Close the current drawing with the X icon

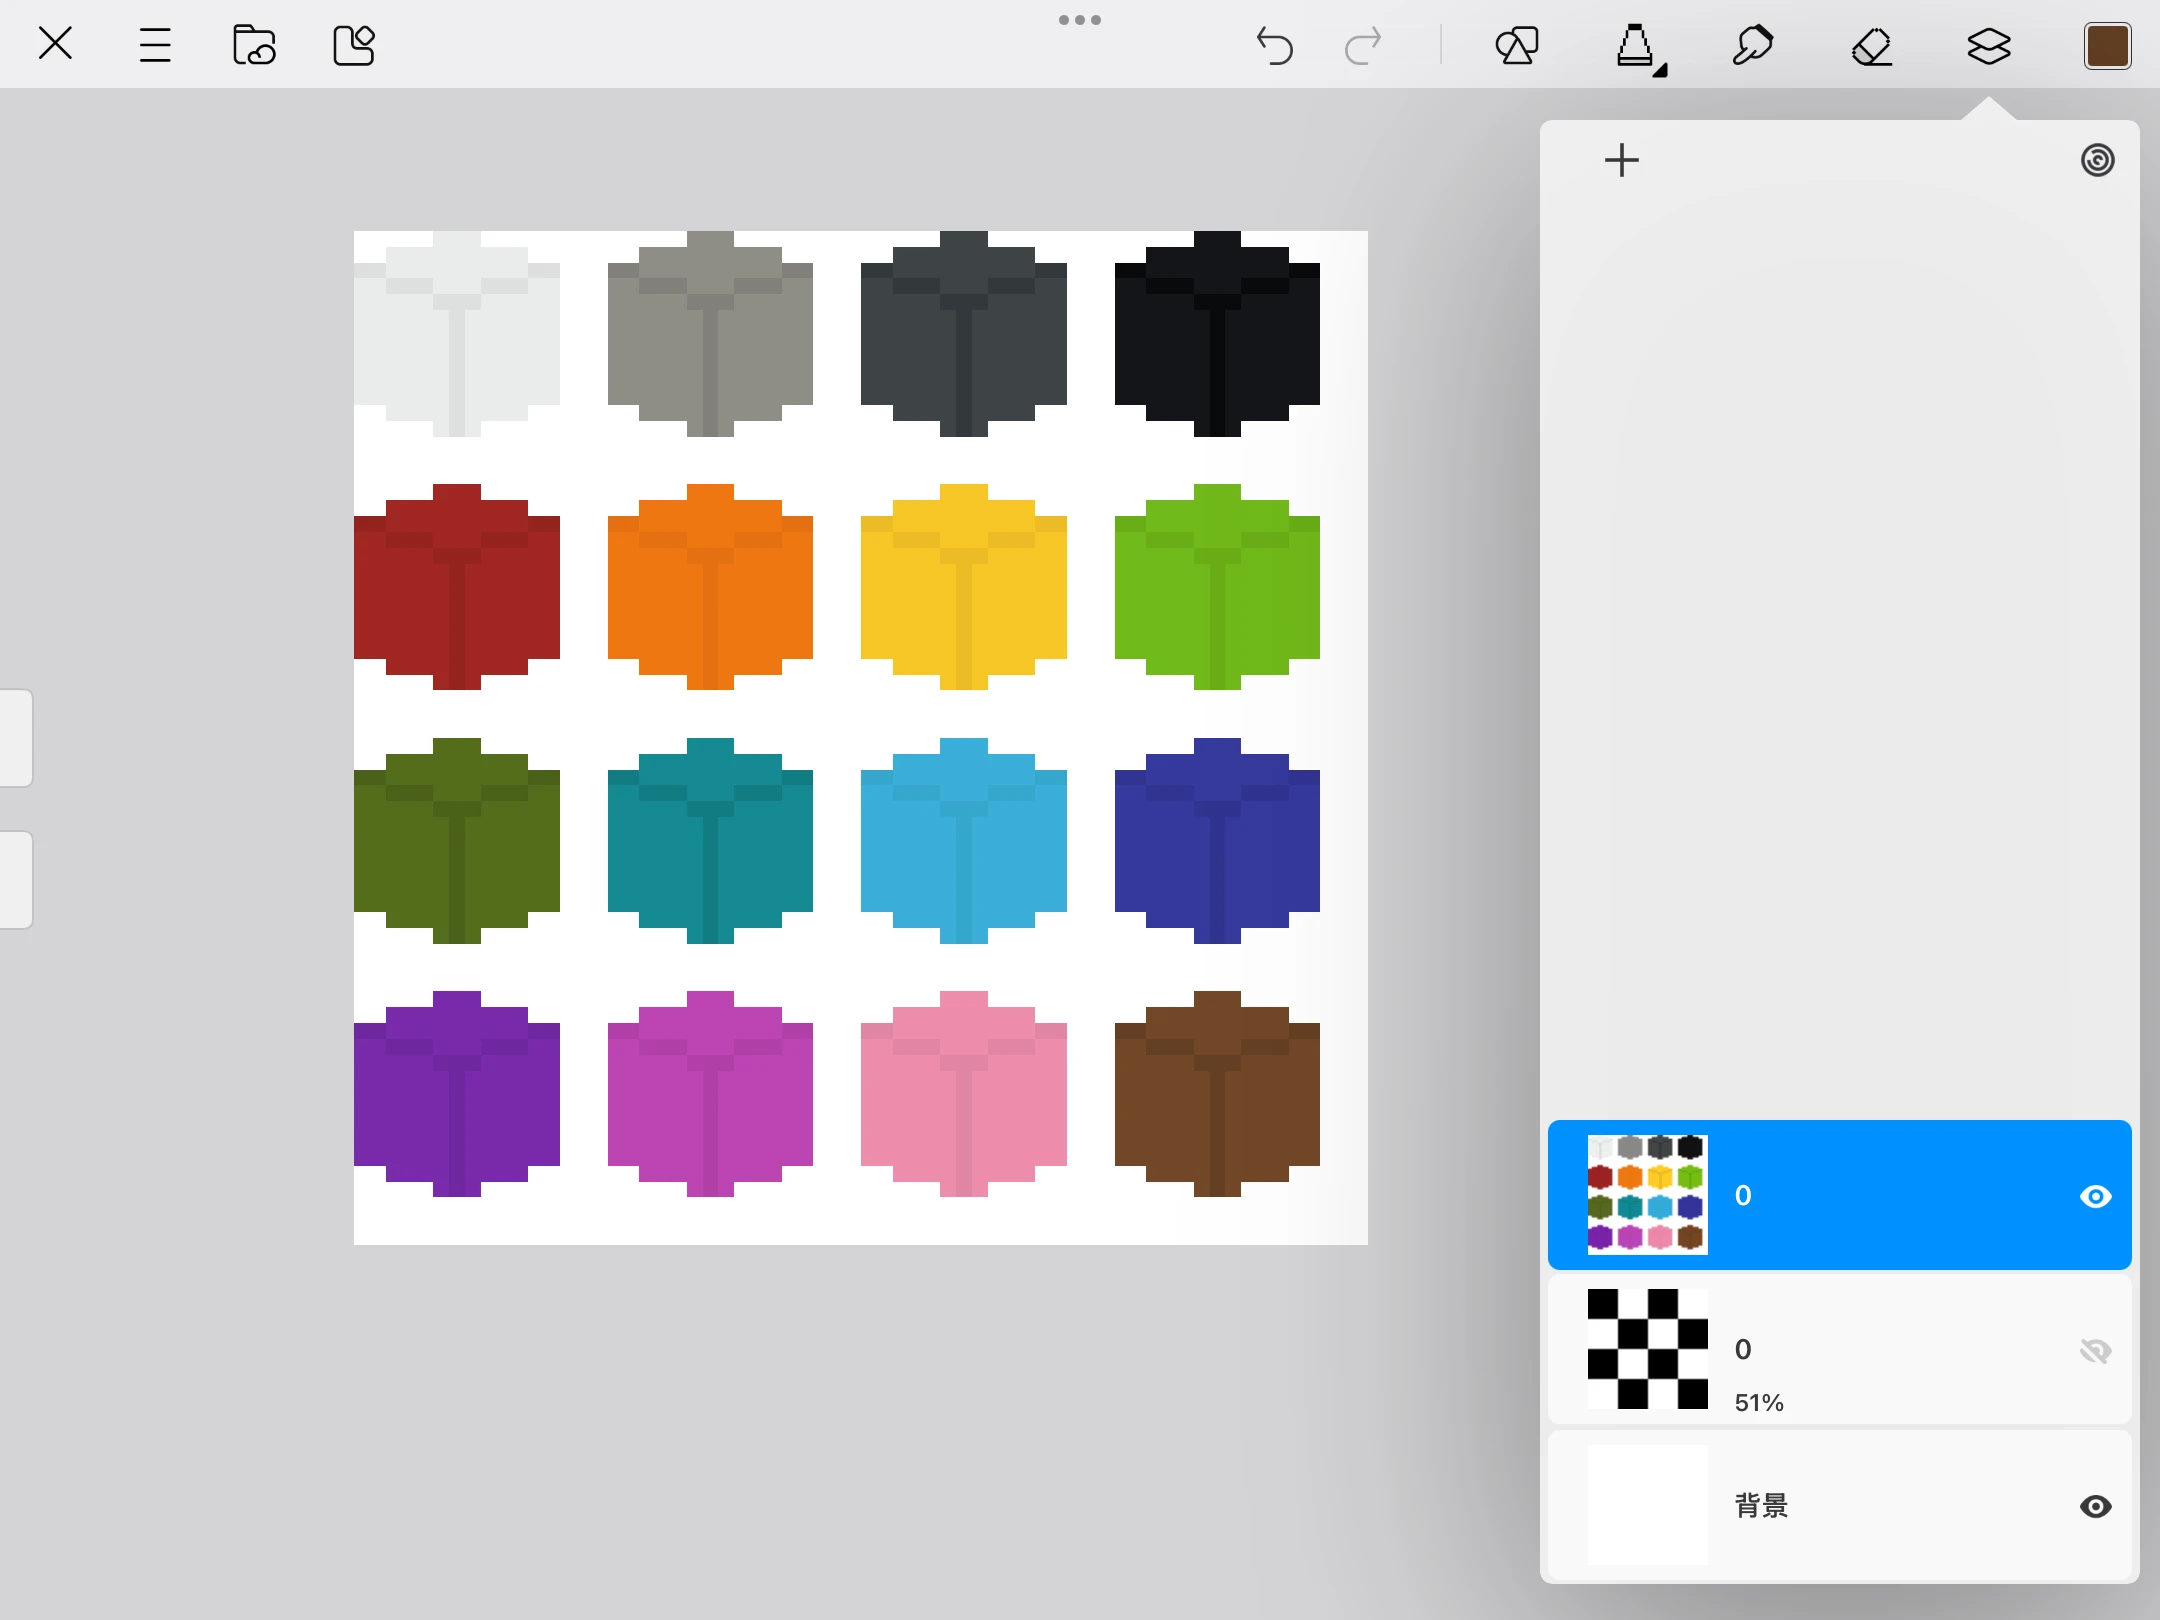[55, 44]
